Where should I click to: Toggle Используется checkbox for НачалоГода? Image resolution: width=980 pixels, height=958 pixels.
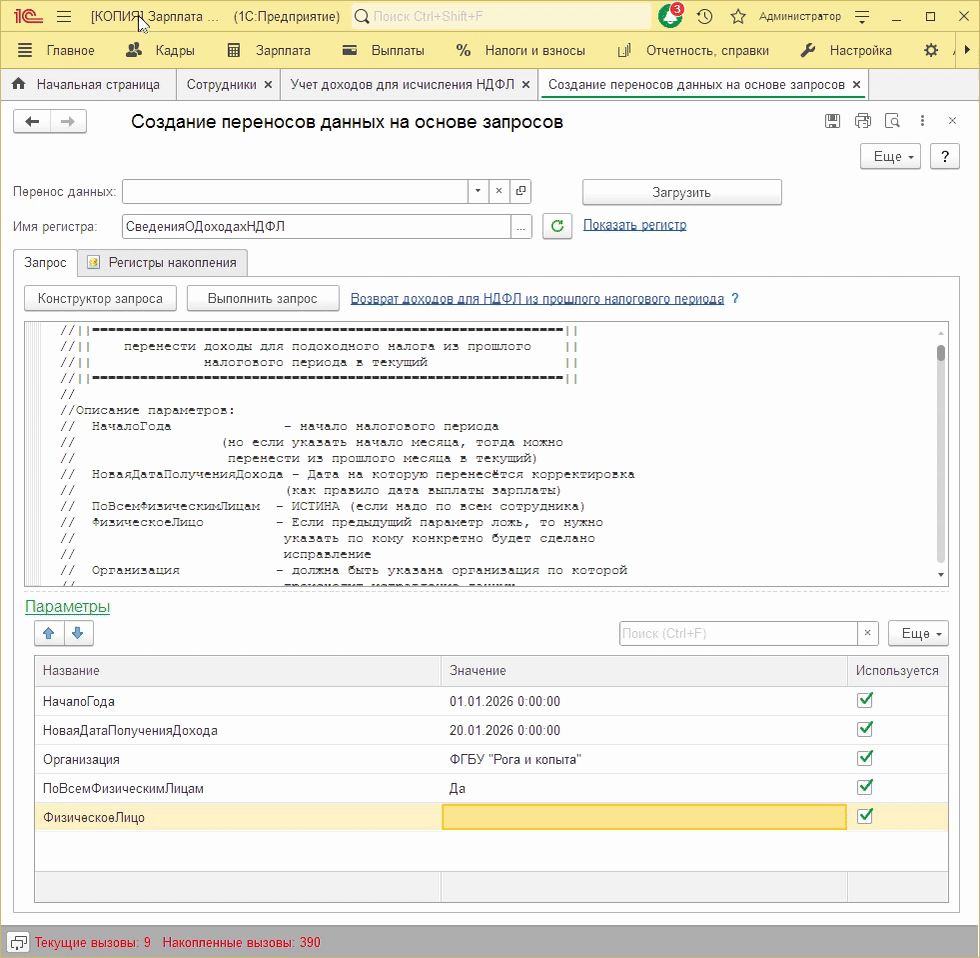865,700
